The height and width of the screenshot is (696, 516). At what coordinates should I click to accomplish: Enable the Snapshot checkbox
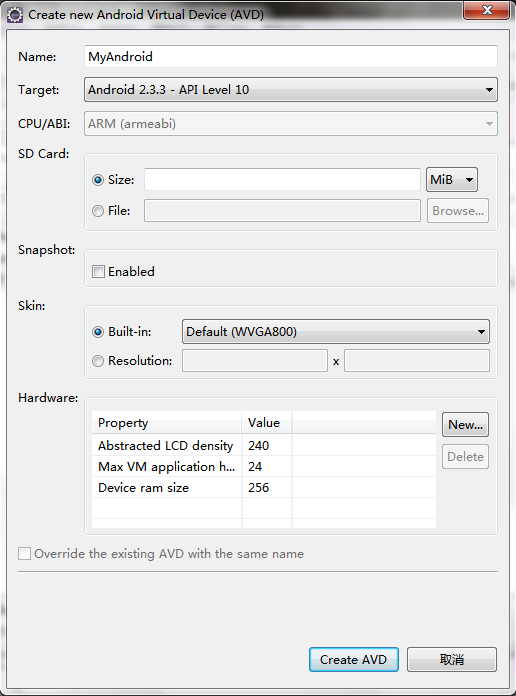pyautogui.click(x=98, y=271)
